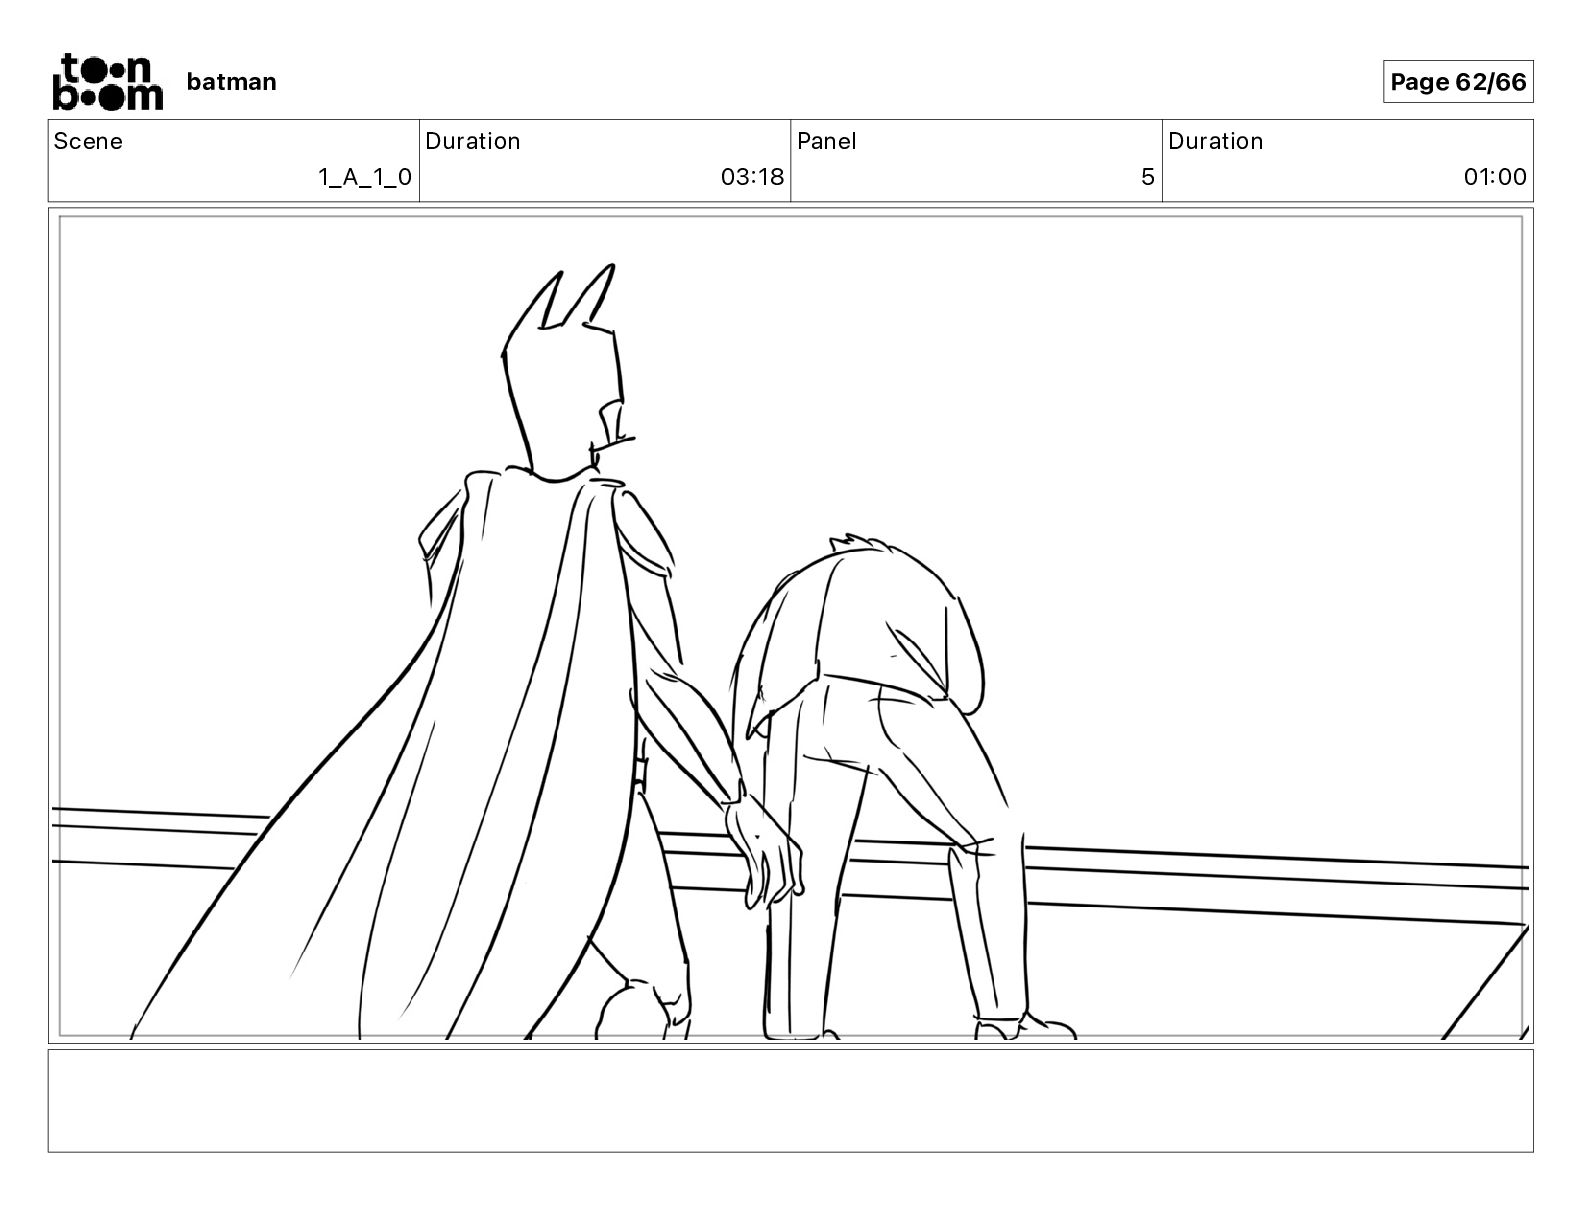
Task: Click the scene duration value '03:18'
Action: pyautogui.click(x=752, y=177)
